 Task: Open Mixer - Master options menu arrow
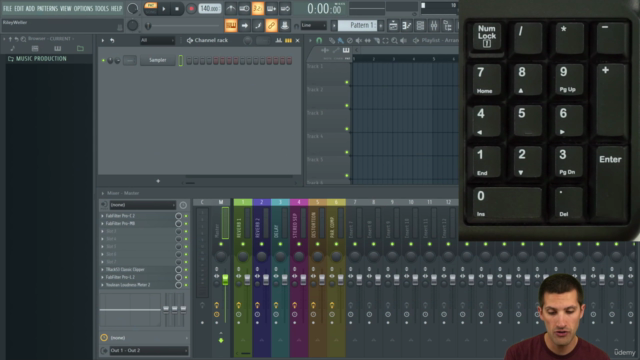click(102, 193)
